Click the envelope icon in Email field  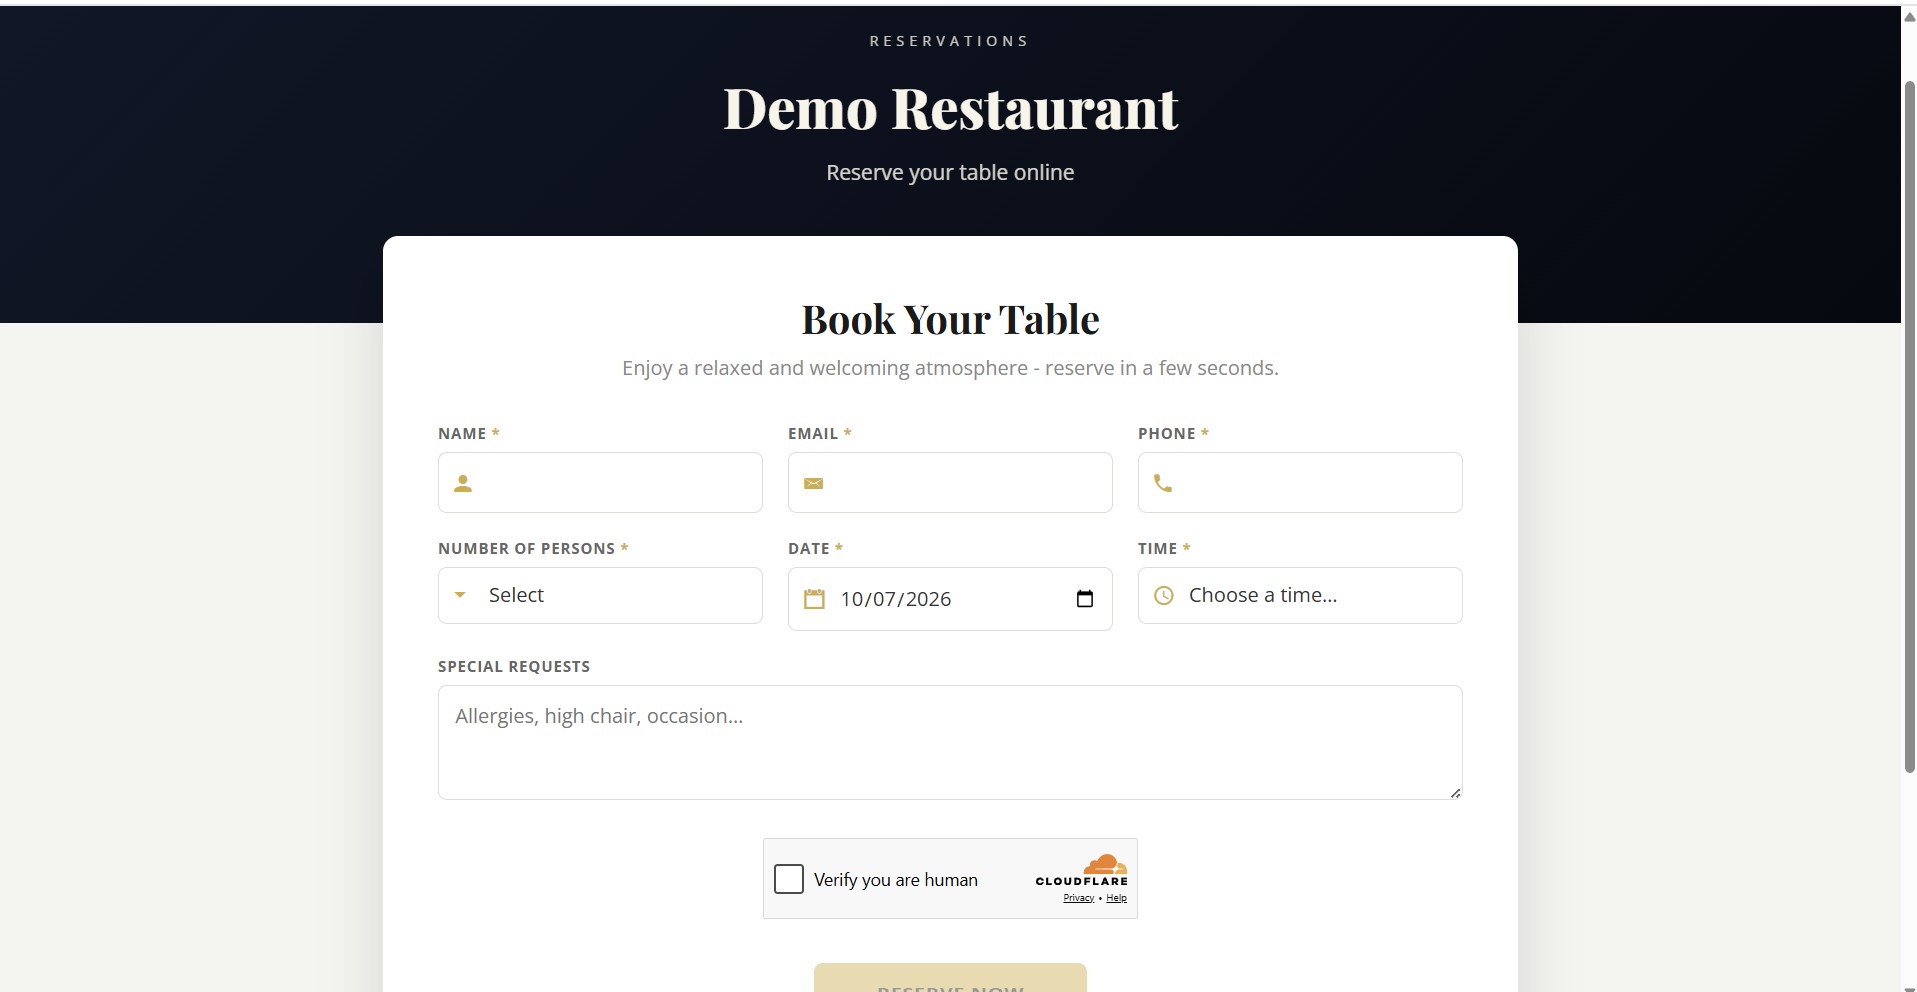point(813,484)
